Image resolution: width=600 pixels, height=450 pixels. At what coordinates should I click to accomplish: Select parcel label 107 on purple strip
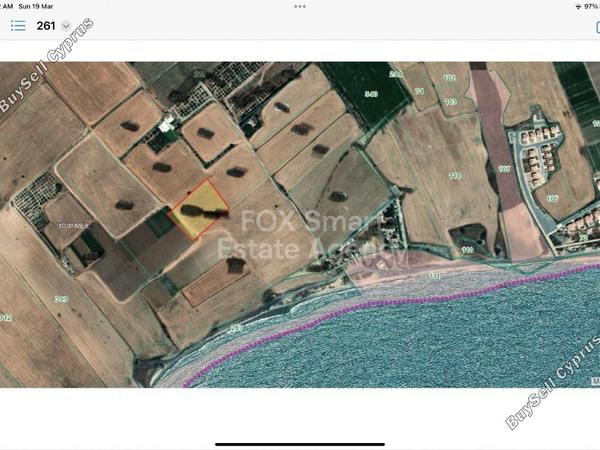505,169
